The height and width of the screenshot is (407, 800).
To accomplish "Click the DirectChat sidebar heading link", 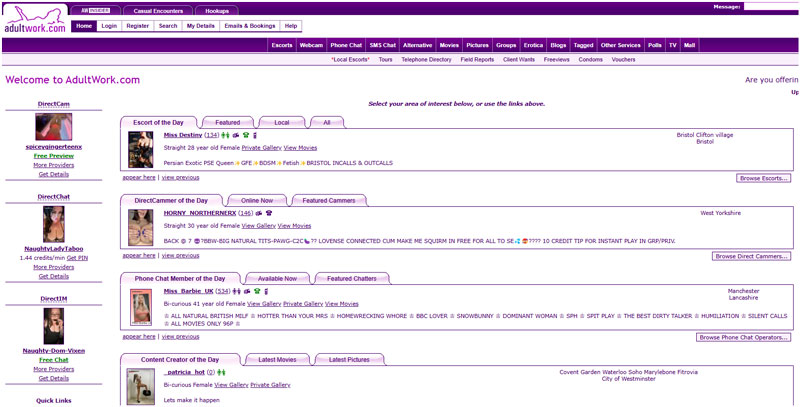I will [x=54, y=196].
